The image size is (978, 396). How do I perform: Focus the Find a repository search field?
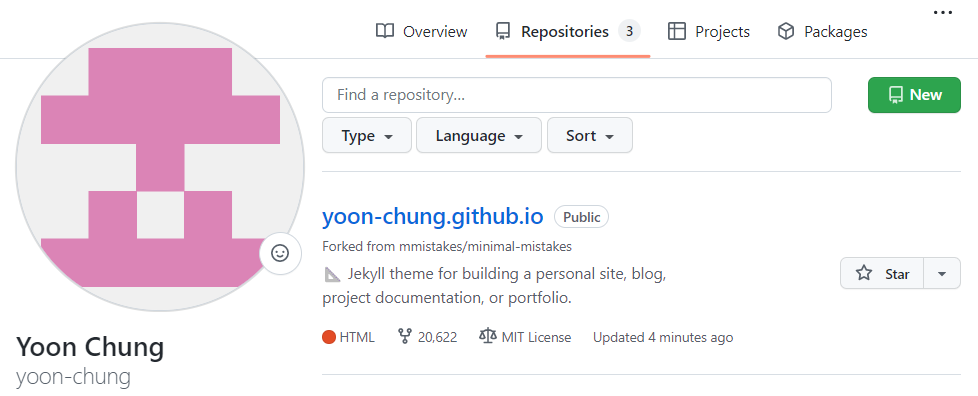(x=576, y=95)
